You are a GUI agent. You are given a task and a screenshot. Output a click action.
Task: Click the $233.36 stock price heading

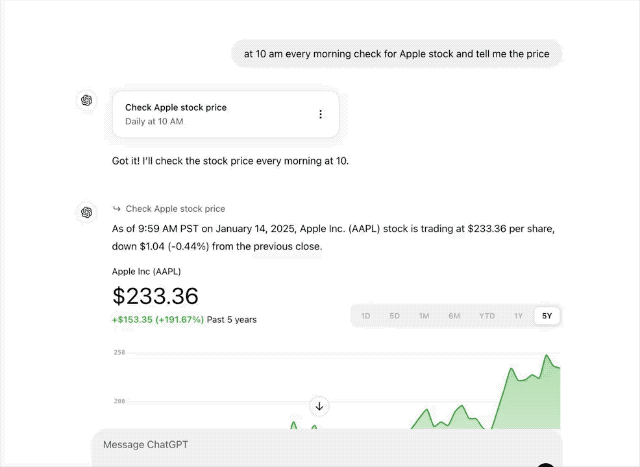point(156,296)
